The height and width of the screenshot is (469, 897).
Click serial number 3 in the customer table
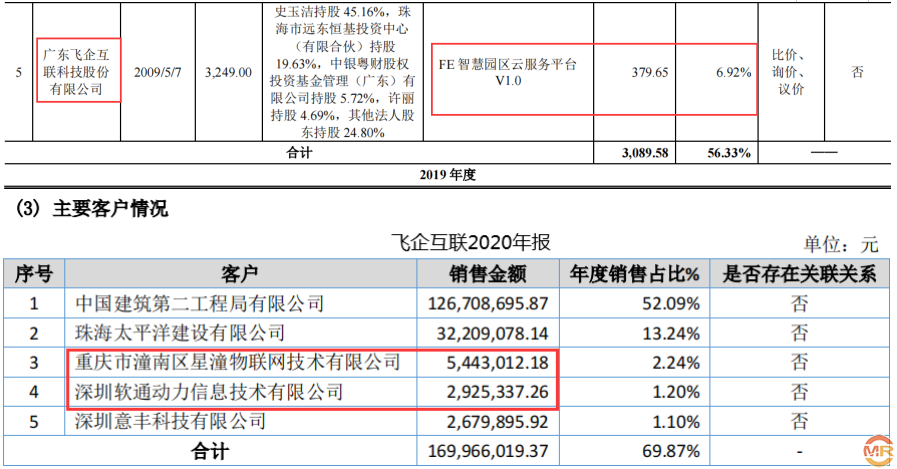34,363
